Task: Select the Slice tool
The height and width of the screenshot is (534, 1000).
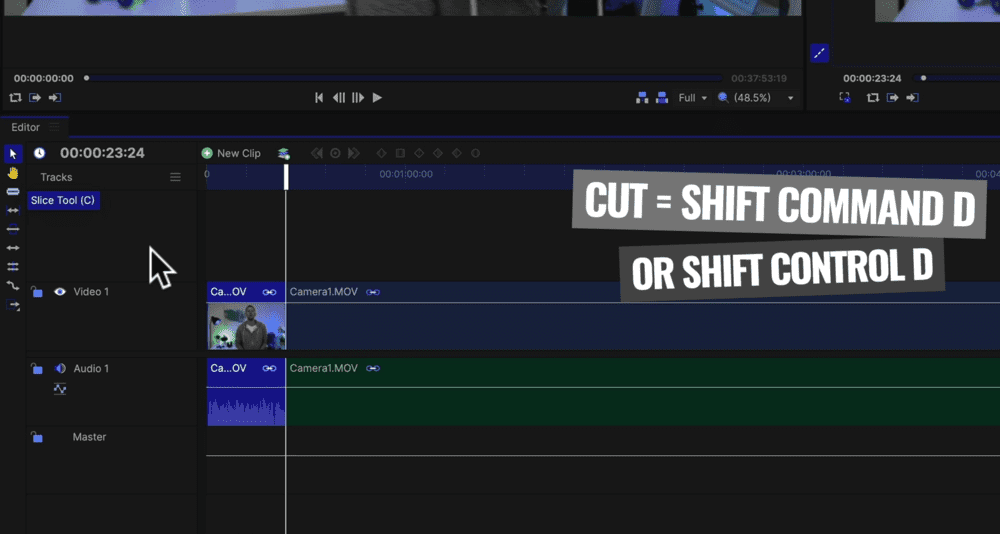Action: coord(13,191)
